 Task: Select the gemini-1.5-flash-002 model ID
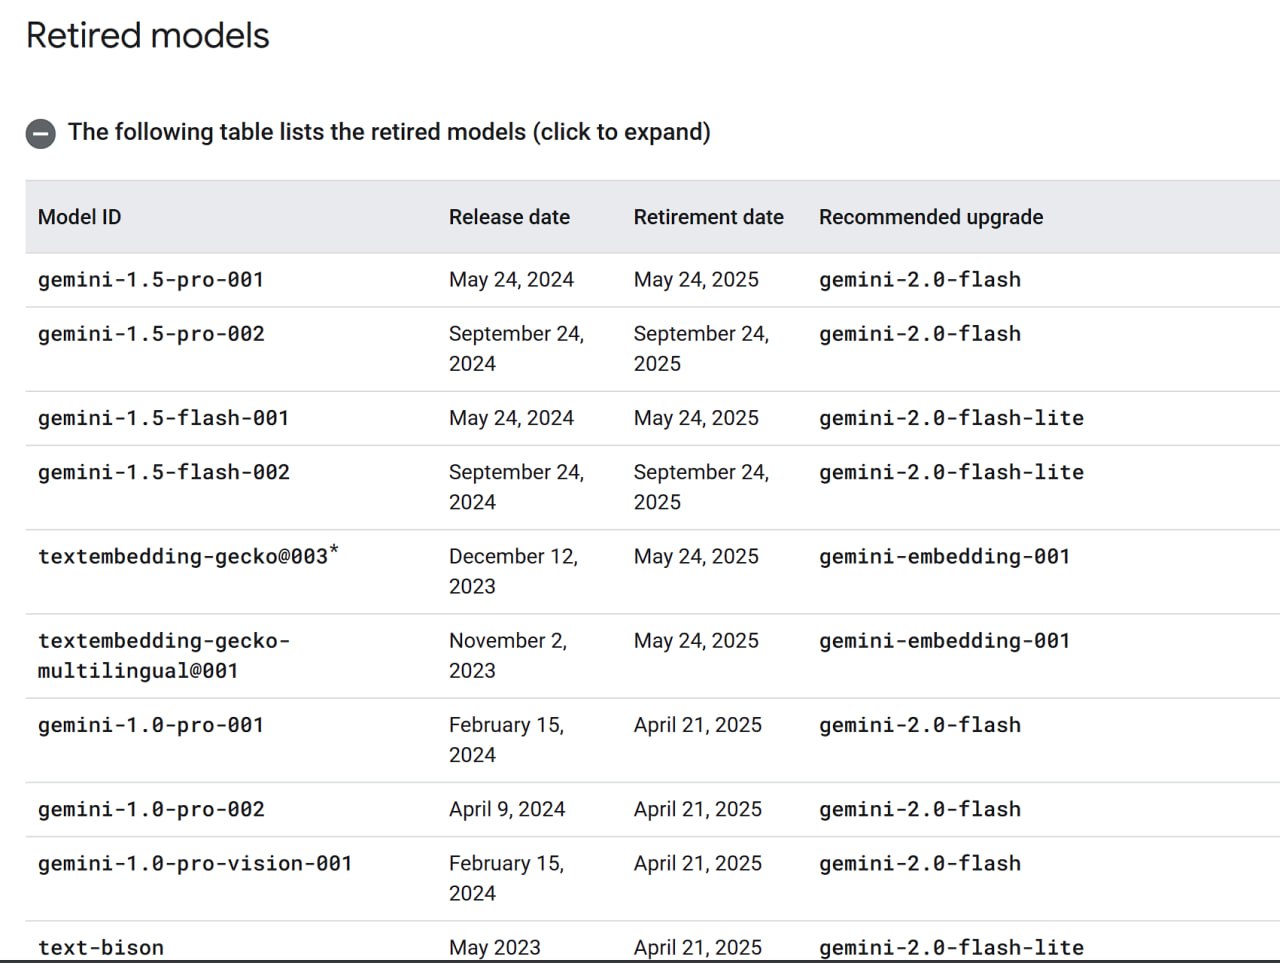(x=163, y=472)
